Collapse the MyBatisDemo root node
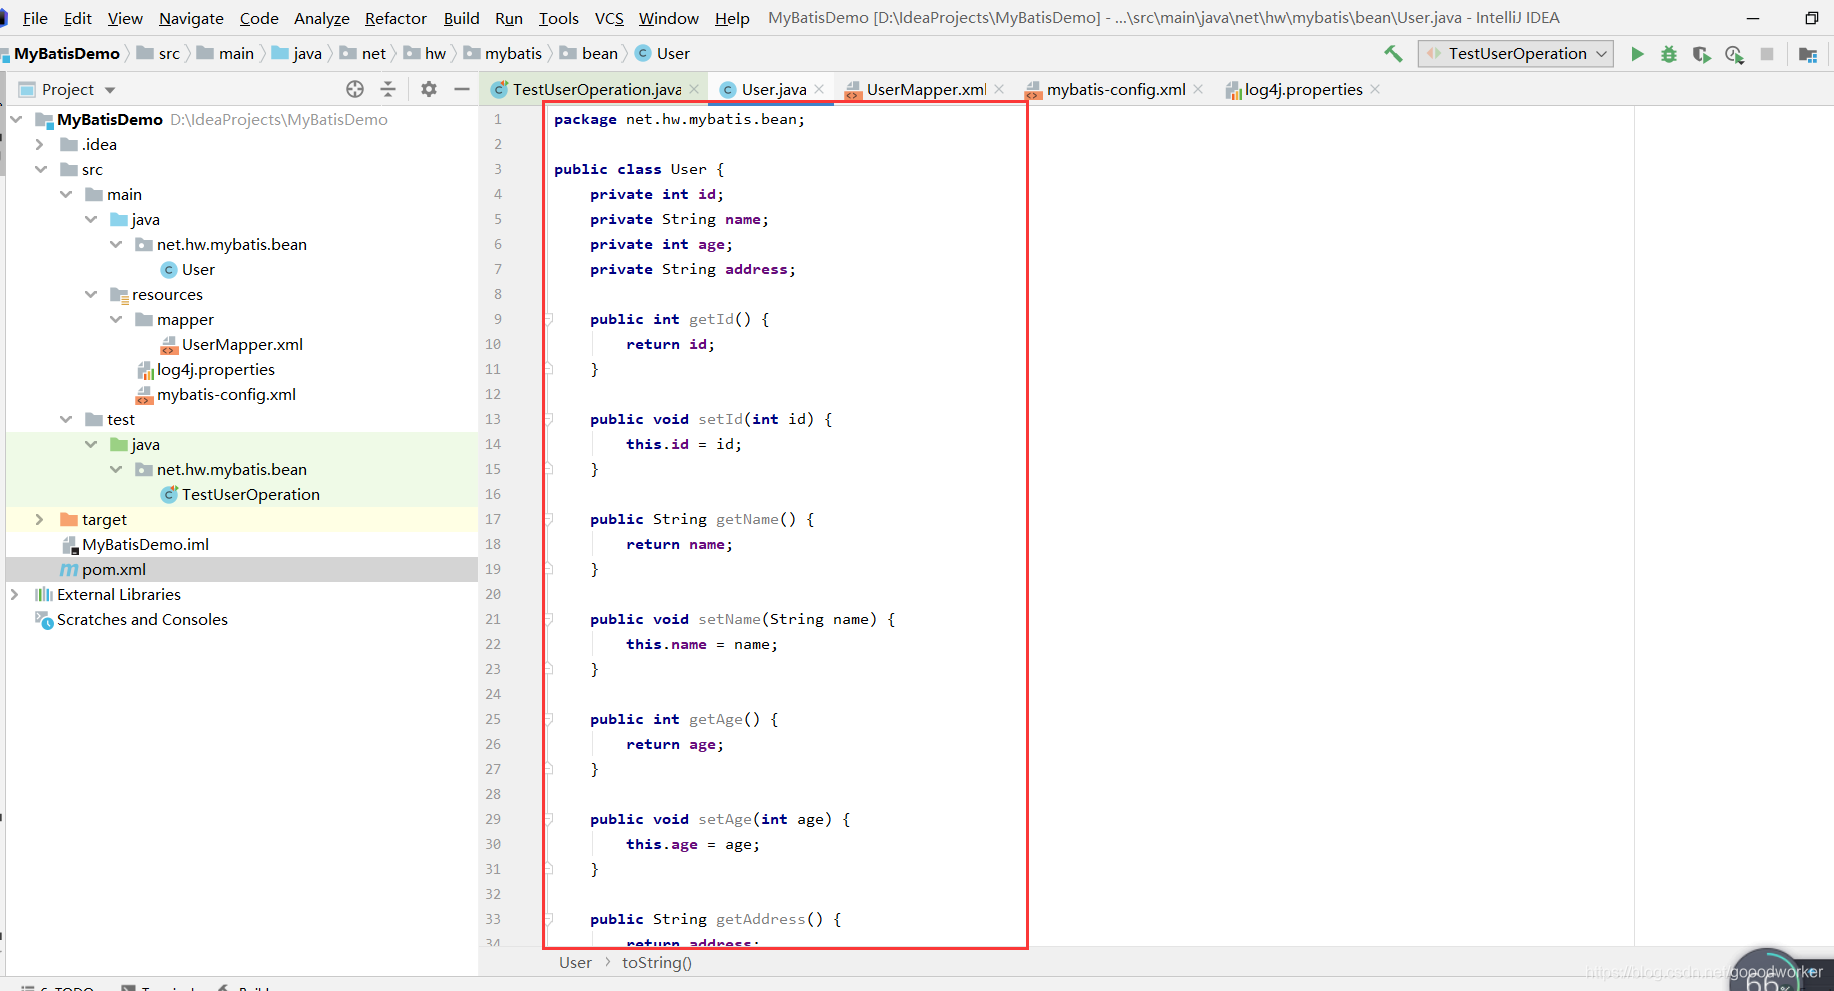Image resolution: width=1834 pixels, height=991 pixels. coord(17,119)
